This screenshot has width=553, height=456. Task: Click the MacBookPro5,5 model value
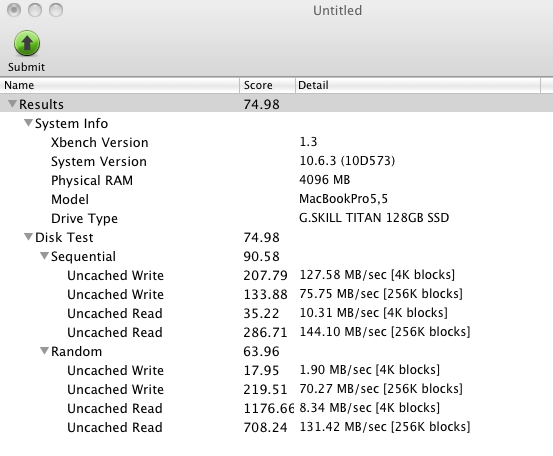click(343, 199)
